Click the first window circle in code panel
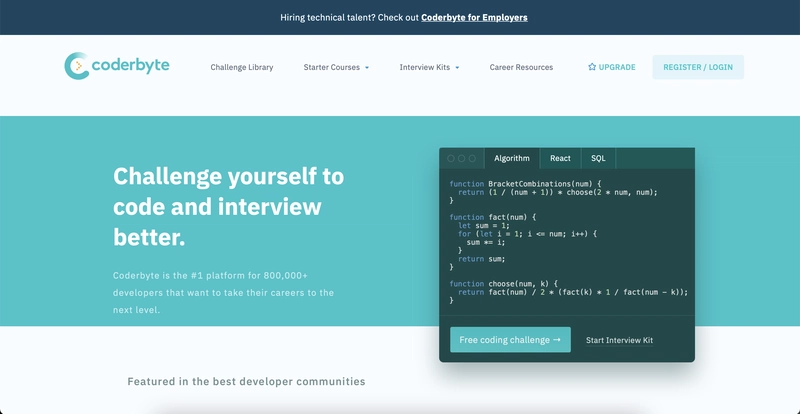The height and width of the screenshot is (414, 800). tap(451, 158)
